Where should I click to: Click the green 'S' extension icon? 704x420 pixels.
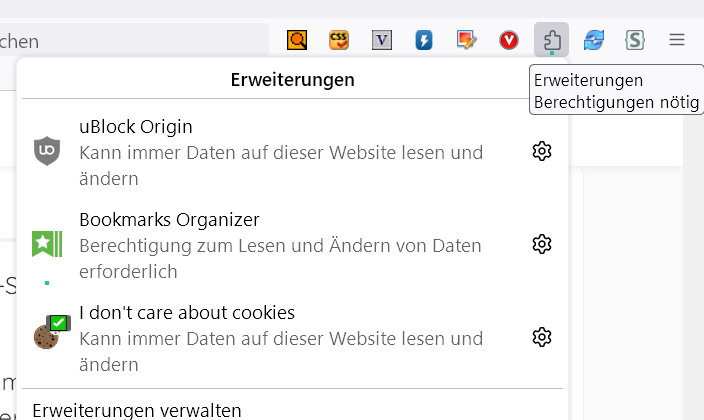[634, 41]
